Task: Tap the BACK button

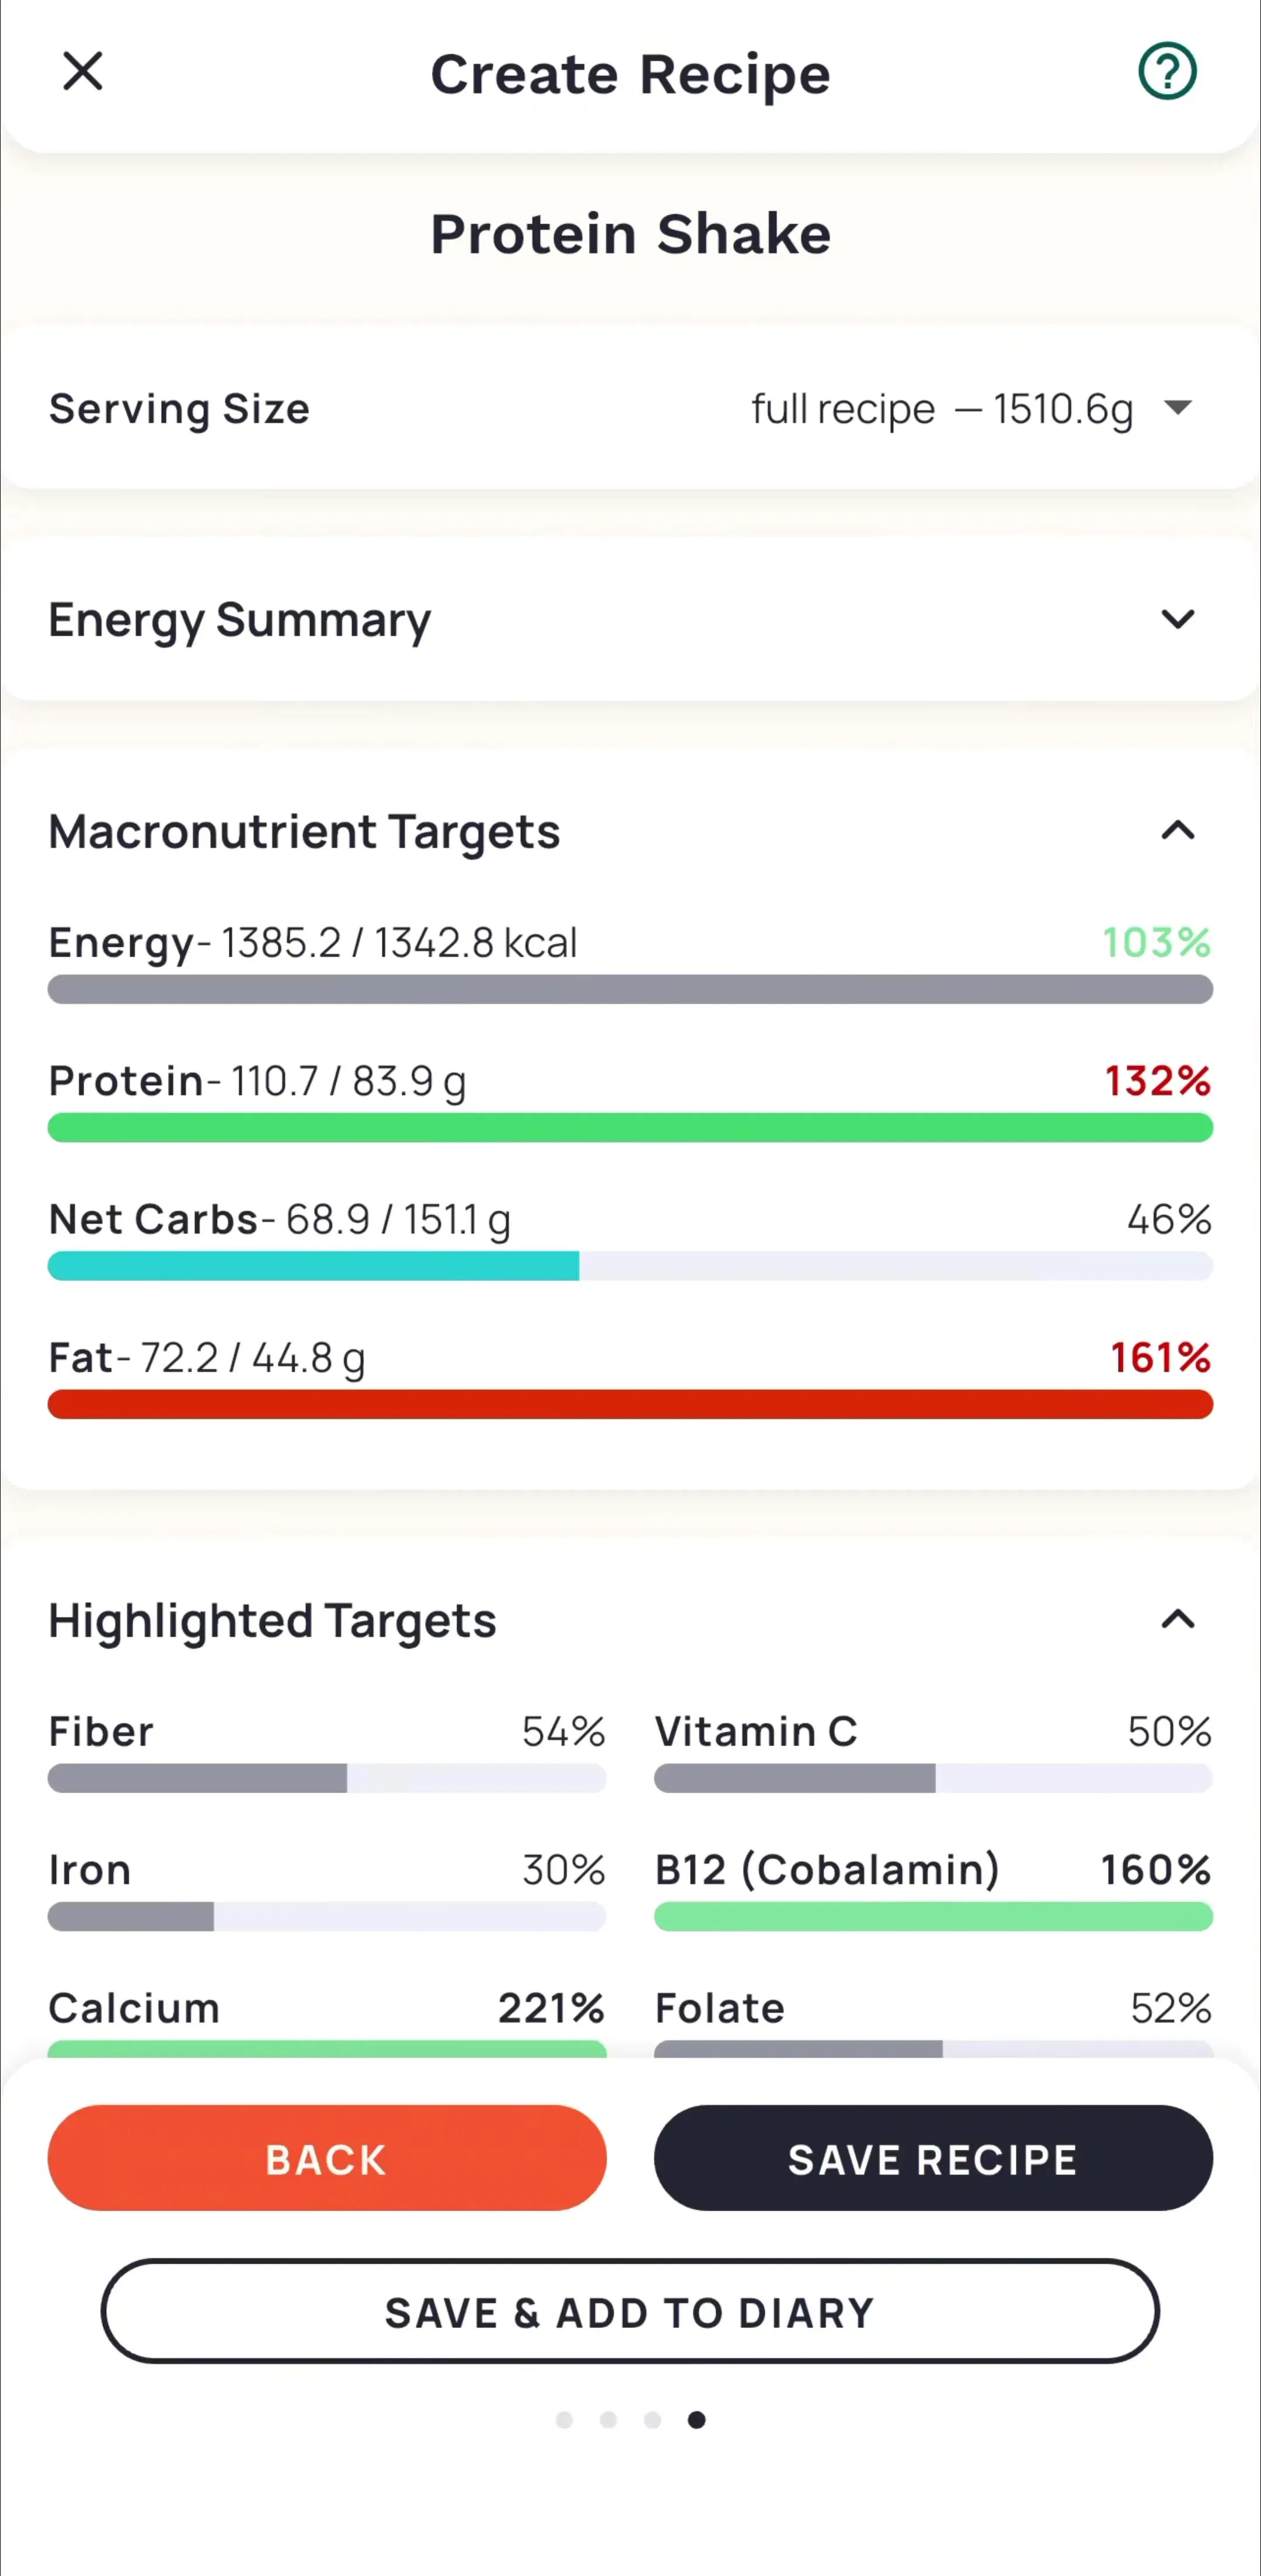Action: pos(327,2159)
